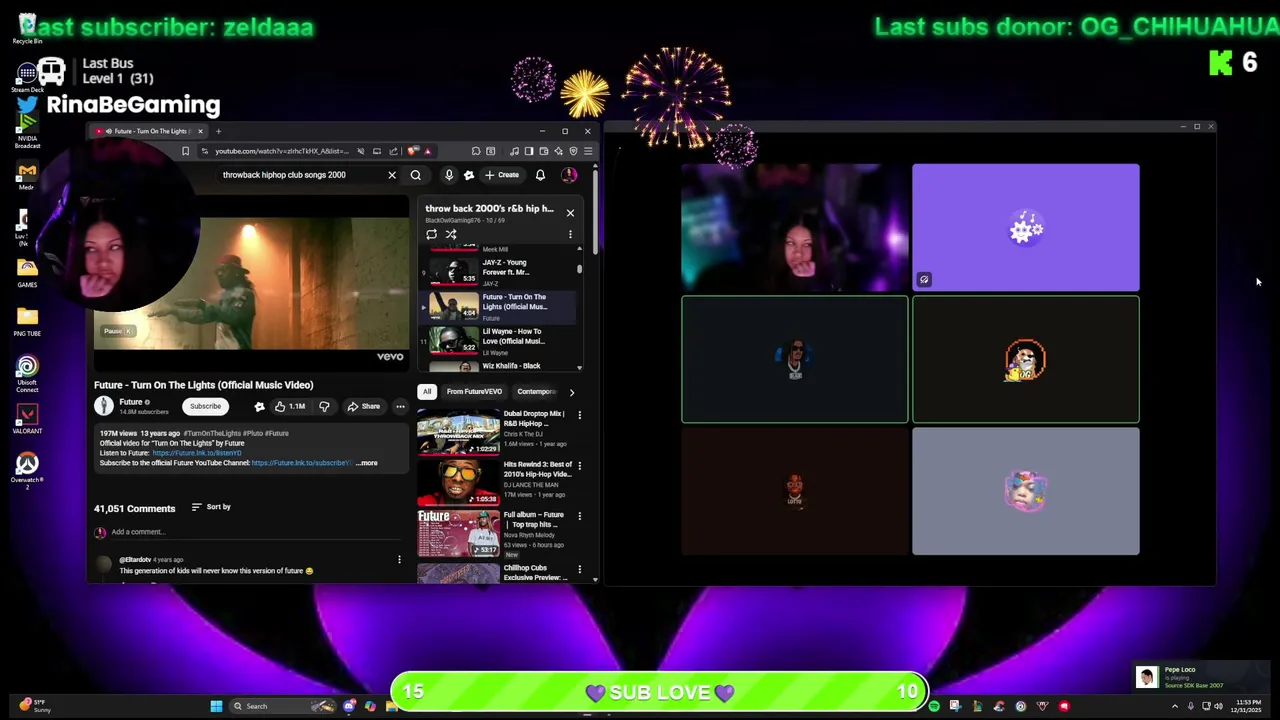The width and height of the screenshot is (1280, 720).
Task: Open Spotify in the taskbar
Action: pyautogui.click(x=934, y=706)
